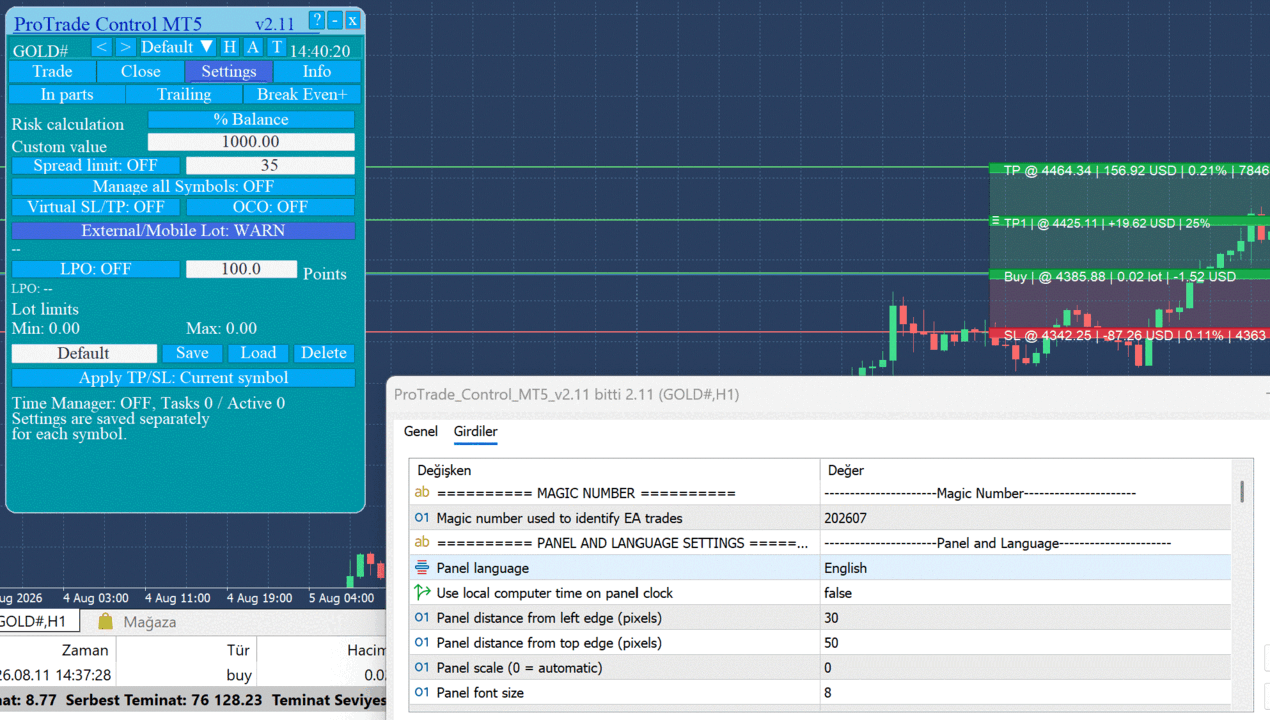Edit LPO points value 100.0
The image size is (1270, 720).
241,269
